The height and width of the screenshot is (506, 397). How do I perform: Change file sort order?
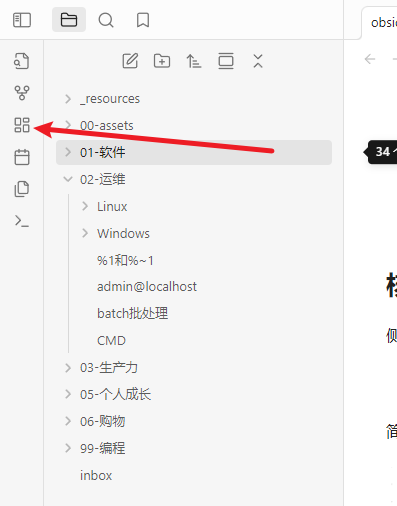[194, 61]
